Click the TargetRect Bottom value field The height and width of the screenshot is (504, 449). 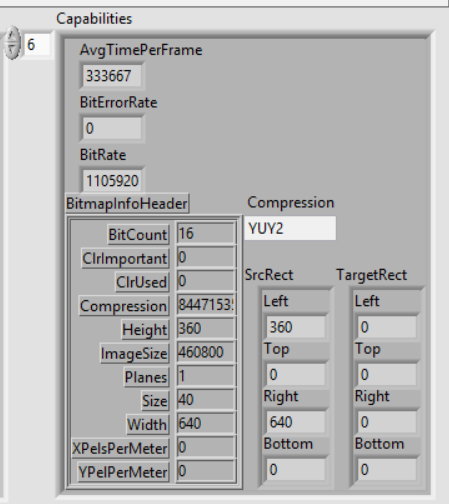[387, 470]
